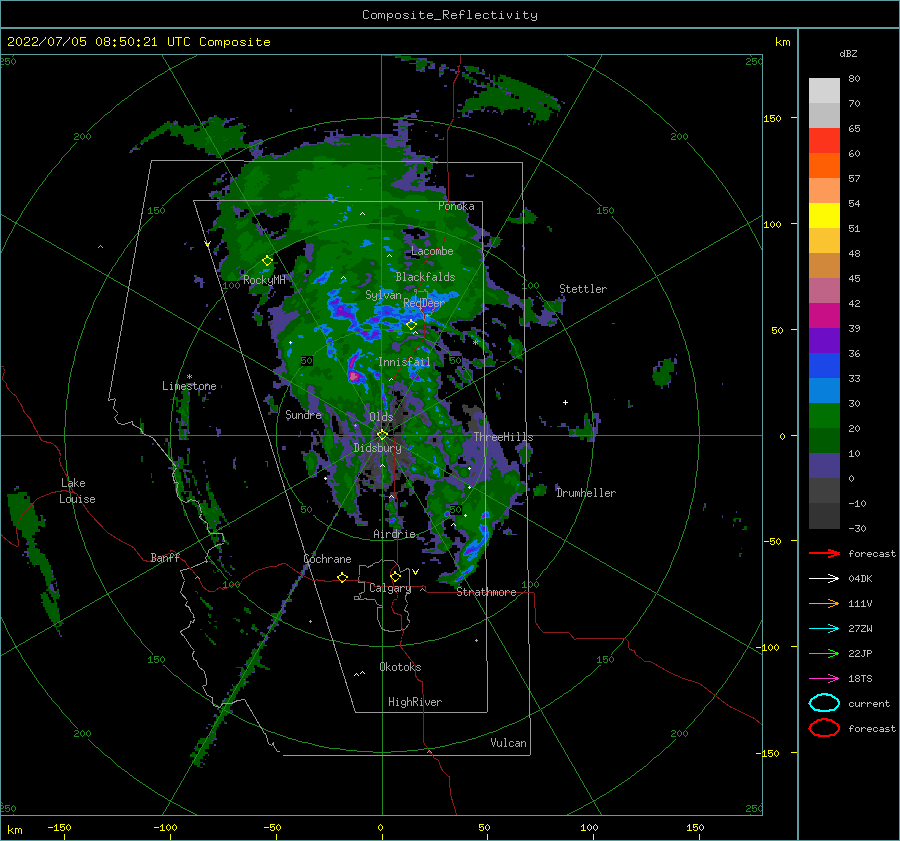Click the Airdrie town label
The image size is (900, 841).
click(x=394, y=534)
